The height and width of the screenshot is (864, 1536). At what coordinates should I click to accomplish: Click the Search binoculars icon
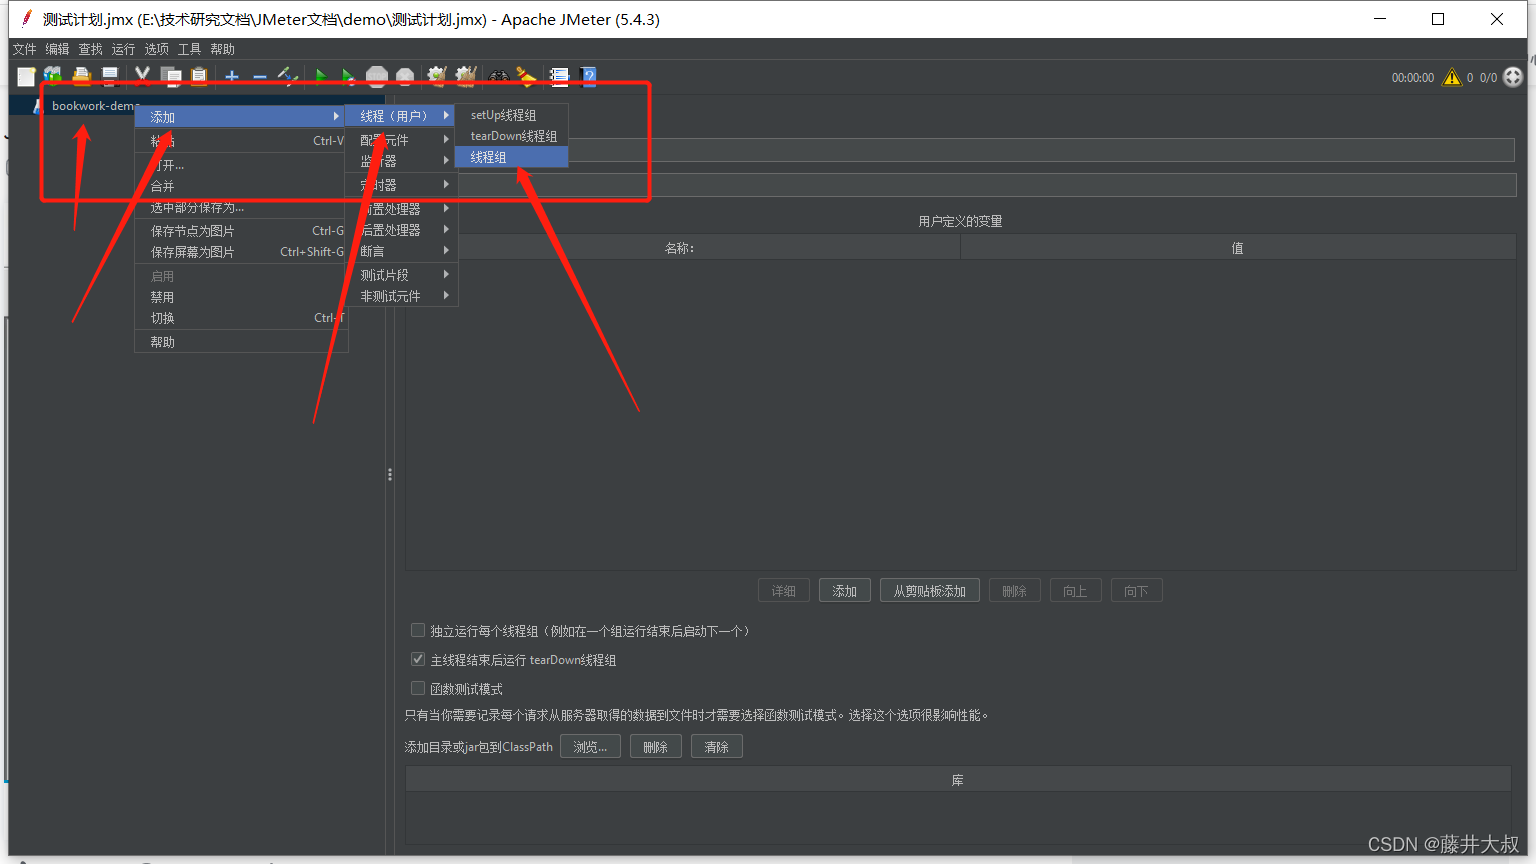coord(498,76)
